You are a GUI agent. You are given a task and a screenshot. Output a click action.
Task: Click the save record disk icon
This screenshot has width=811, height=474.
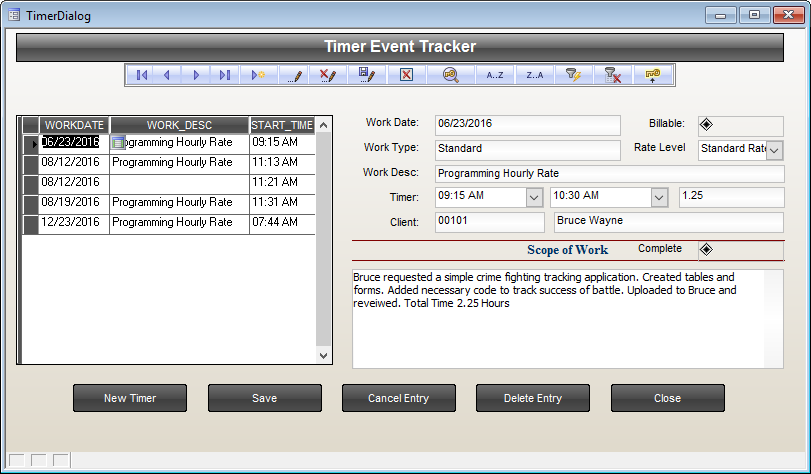point(366,75)
